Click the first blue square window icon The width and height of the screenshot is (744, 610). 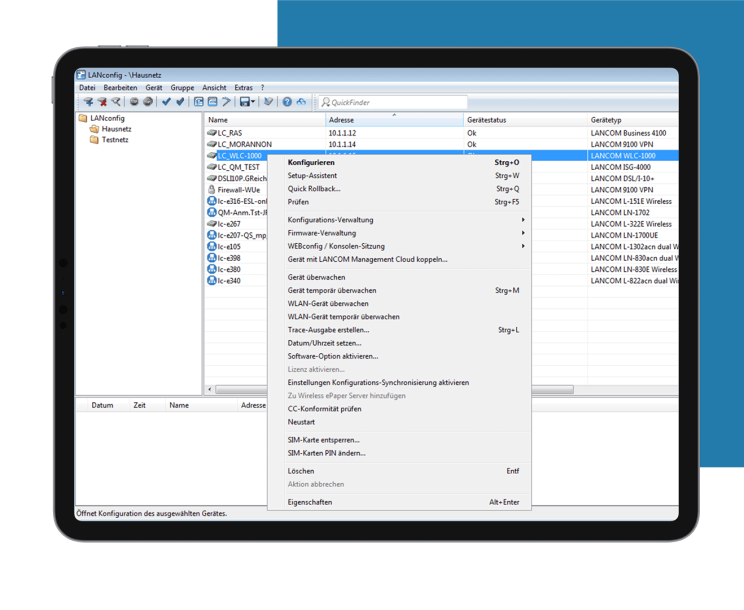tap(199, 102)
